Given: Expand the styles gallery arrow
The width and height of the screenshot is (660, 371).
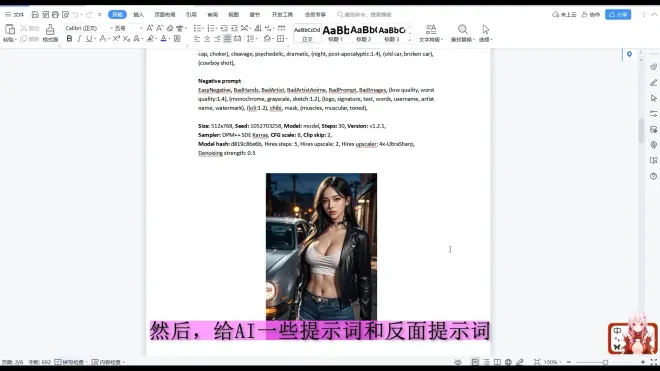Looking at the screenshot, I should pyautogui.click(x=410, y=40).
